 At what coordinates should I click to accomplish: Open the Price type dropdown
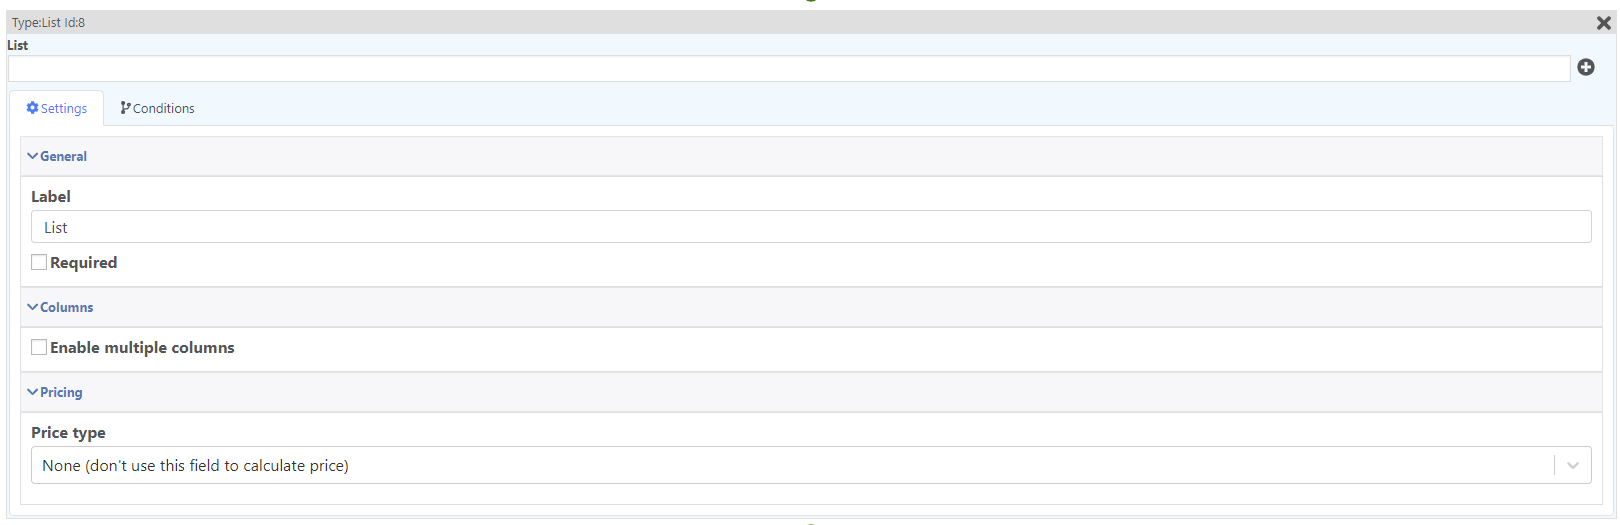pos(811,465)
